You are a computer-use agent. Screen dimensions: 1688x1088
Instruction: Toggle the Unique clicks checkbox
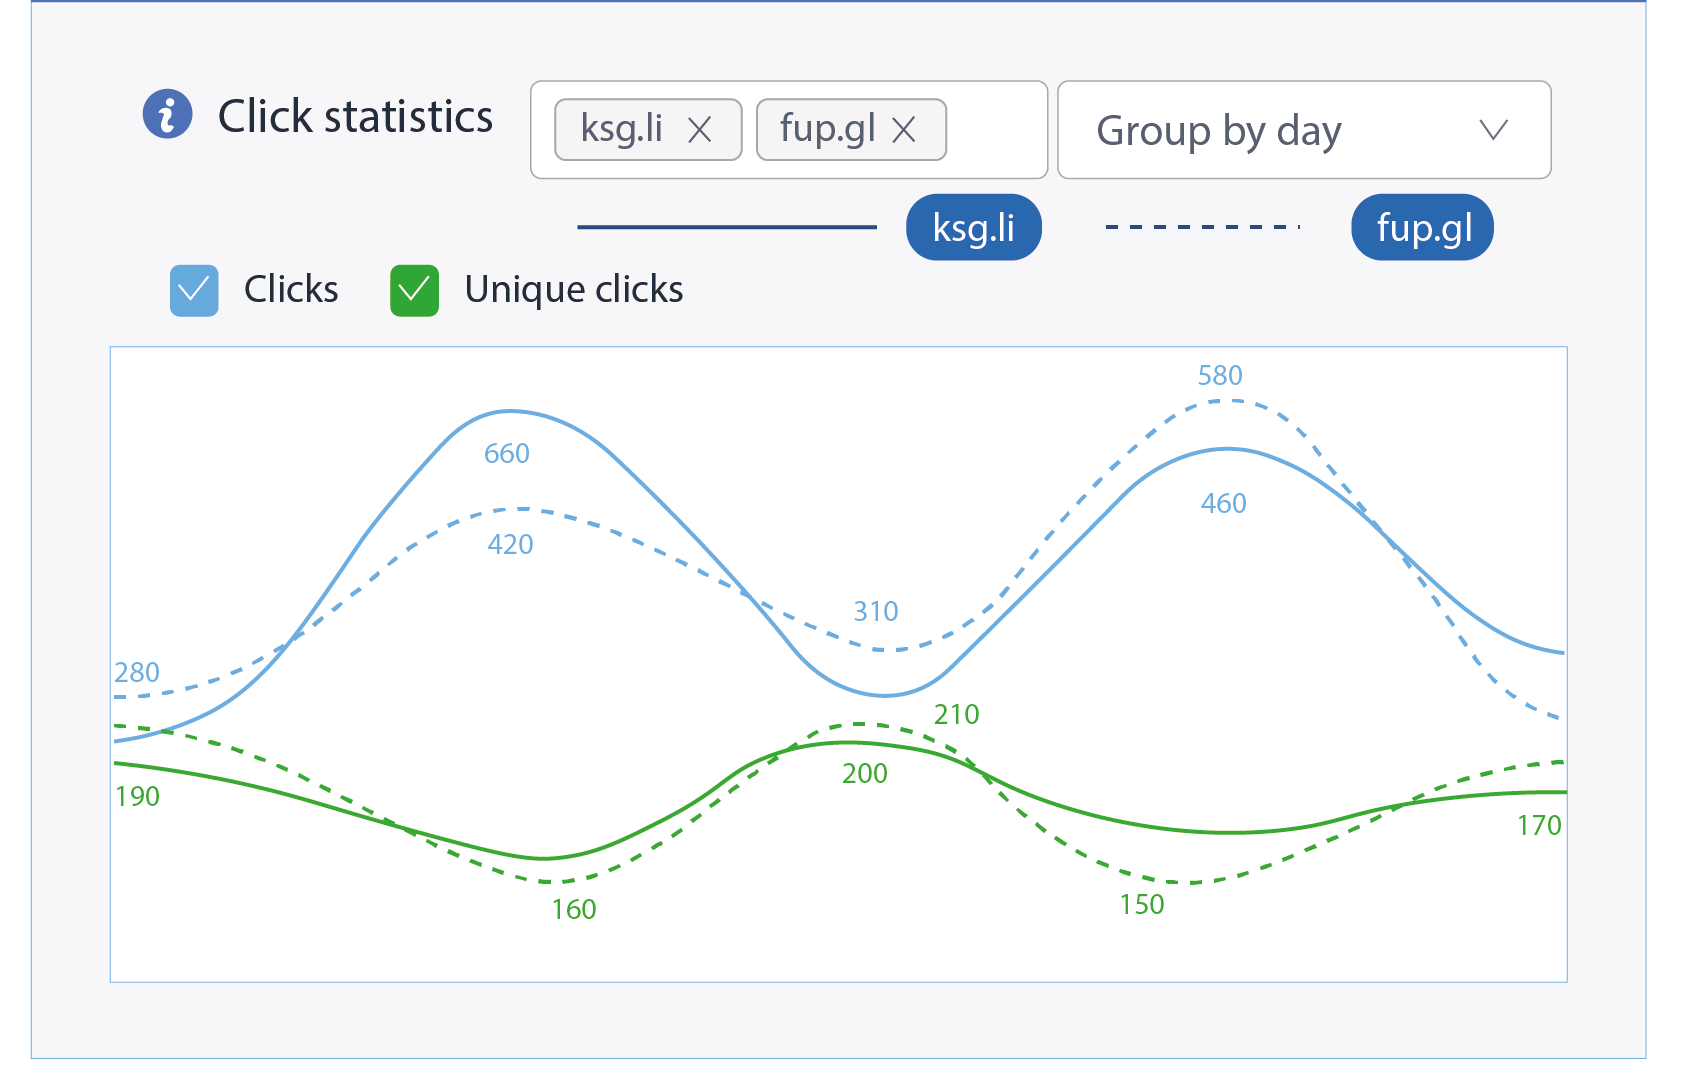[x=414, y=291]
